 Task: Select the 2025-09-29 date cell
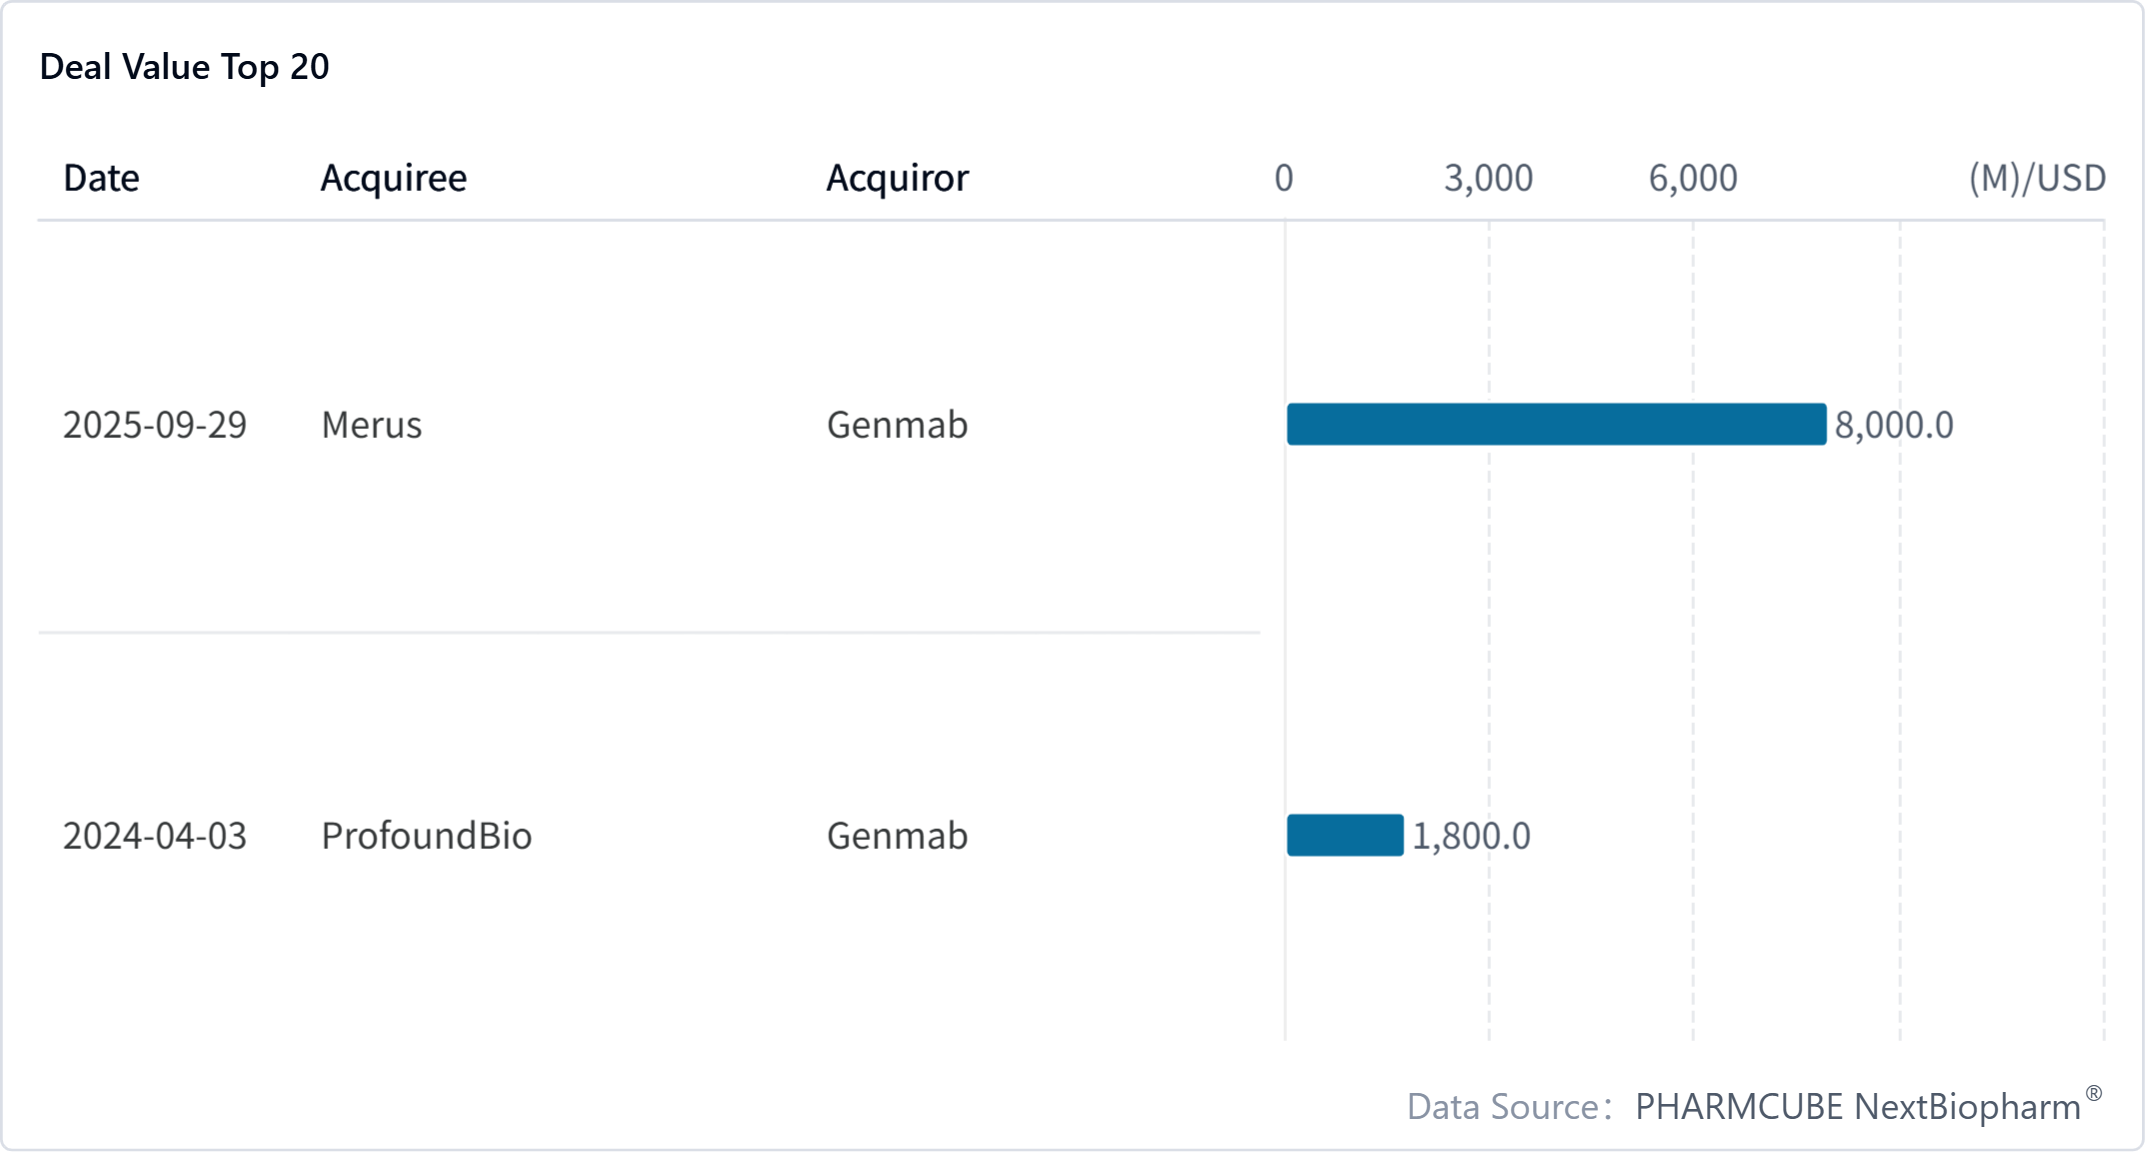click(x=155, y=425)
